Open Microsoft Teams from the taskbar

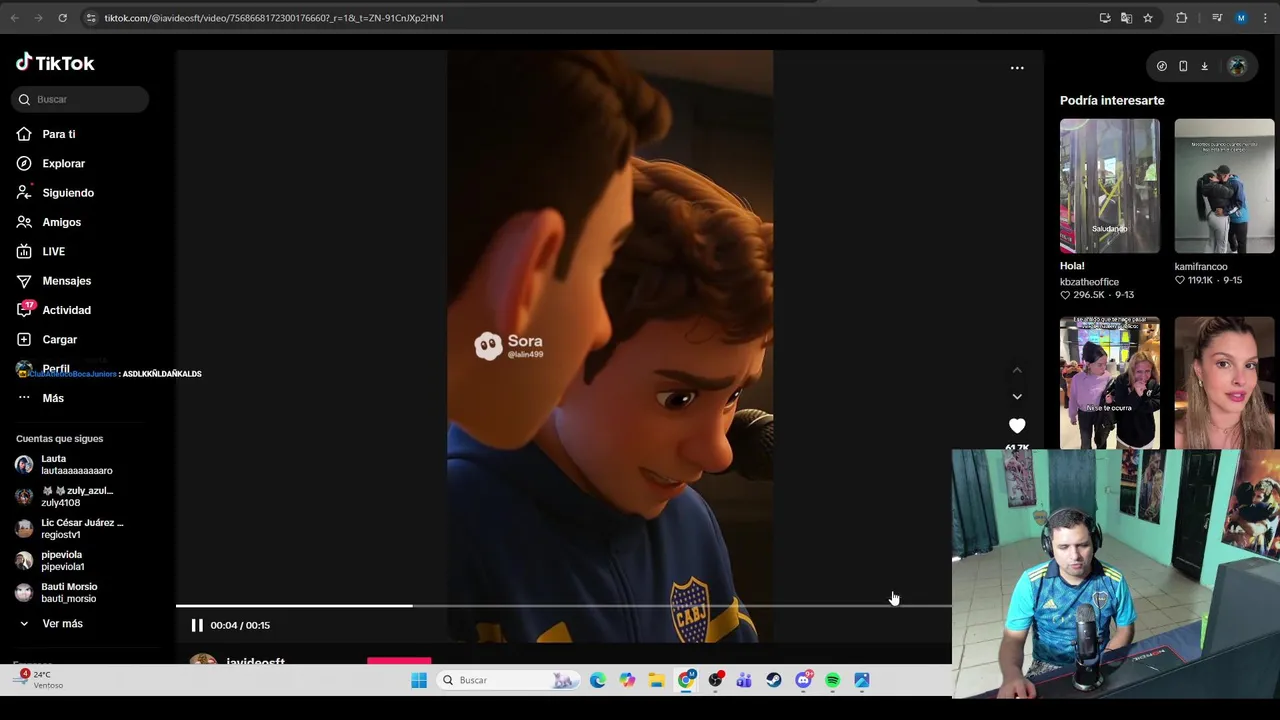744,680
